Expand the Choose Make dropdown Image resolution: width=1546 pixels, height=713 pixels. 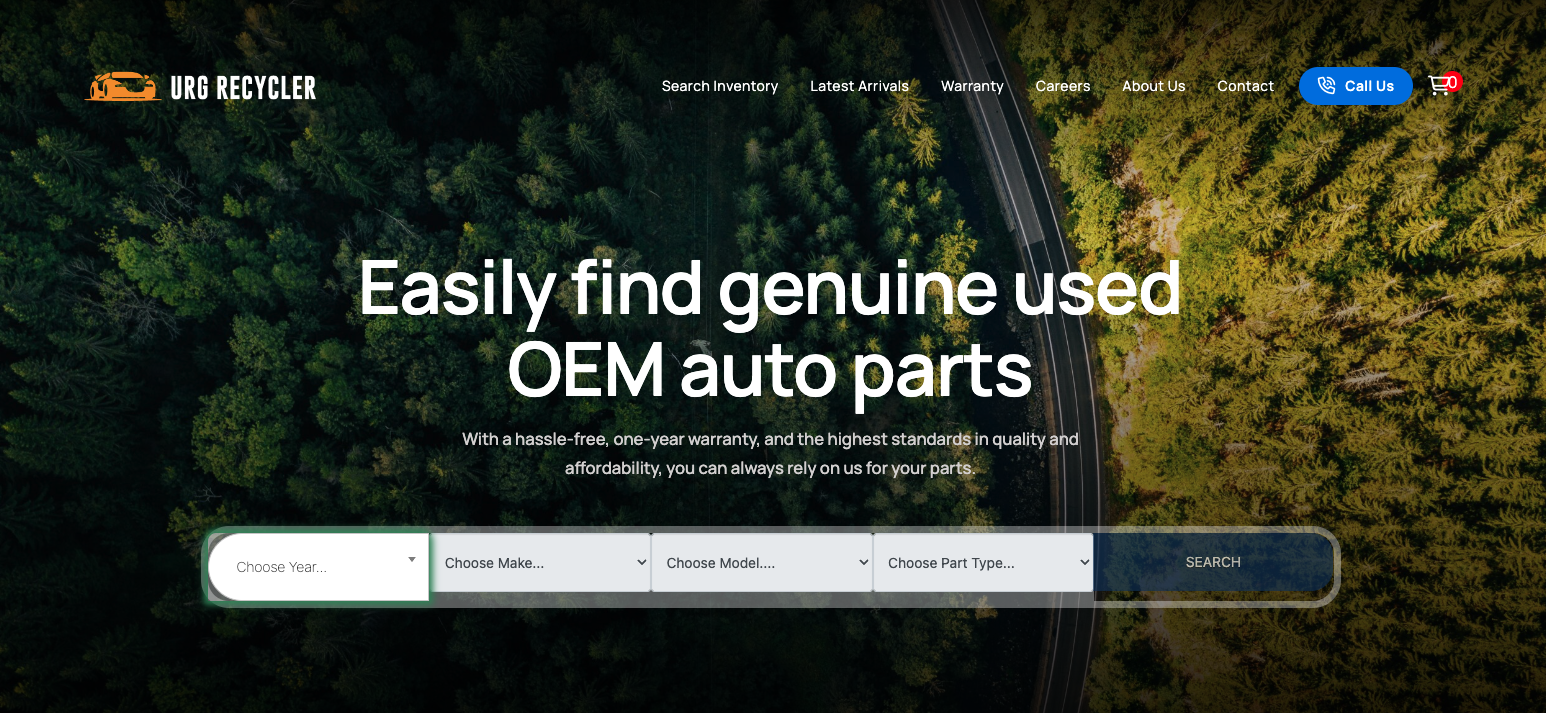click(x=540, y=563)
